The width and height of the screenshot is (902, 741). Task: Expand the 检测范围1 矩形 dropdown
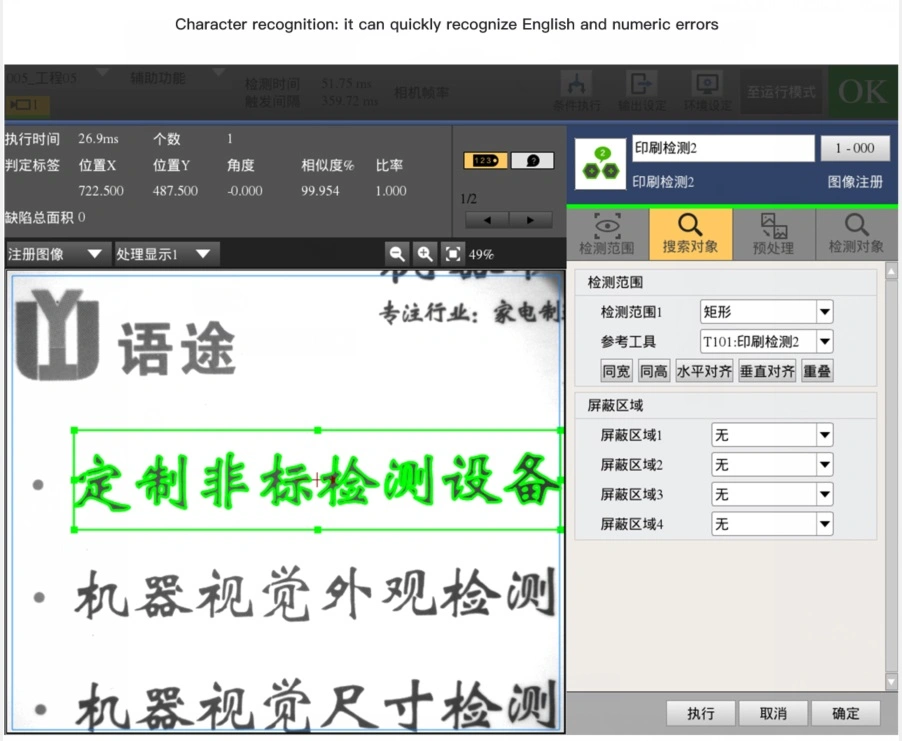point(824,312)
